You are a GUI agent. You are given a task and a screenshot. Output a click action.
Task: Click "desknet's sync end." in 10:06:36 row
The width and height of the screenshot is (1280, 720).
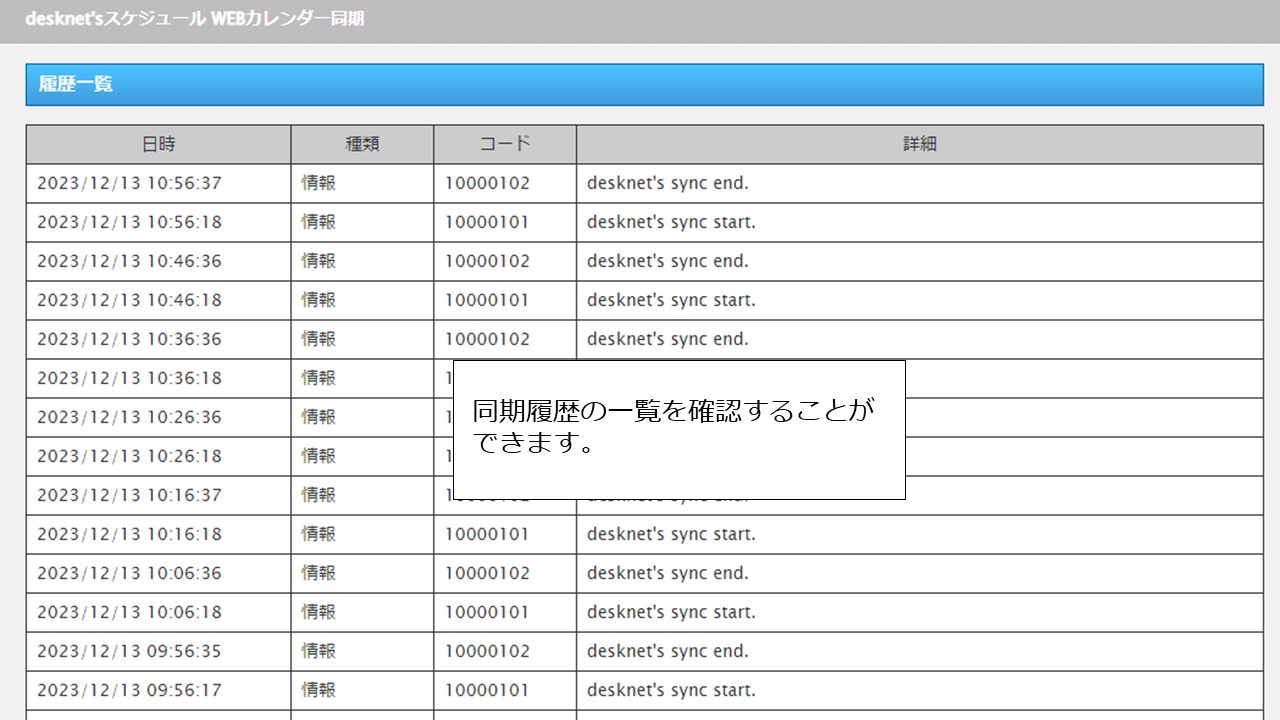667,573
